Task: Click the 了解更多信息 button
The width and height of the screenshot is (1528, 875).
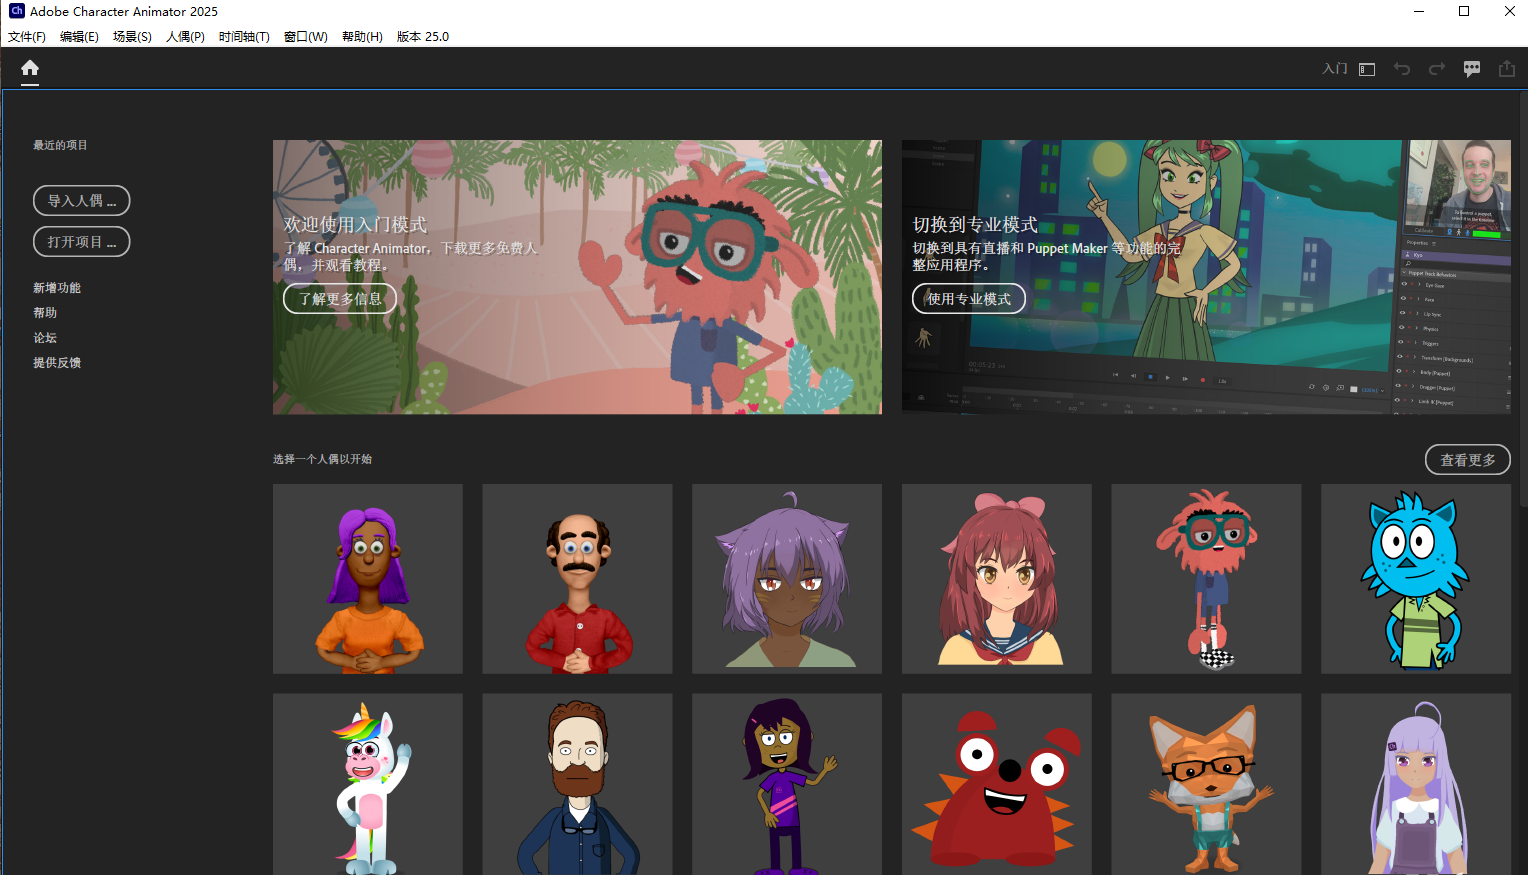Action: (340, 299)
